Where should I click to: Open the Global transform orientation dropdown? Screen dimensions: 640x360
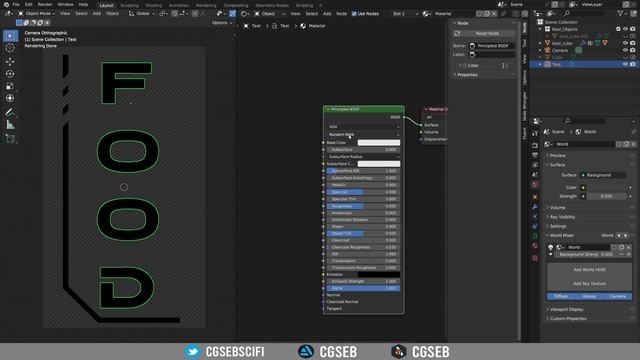tap(142, 13)
